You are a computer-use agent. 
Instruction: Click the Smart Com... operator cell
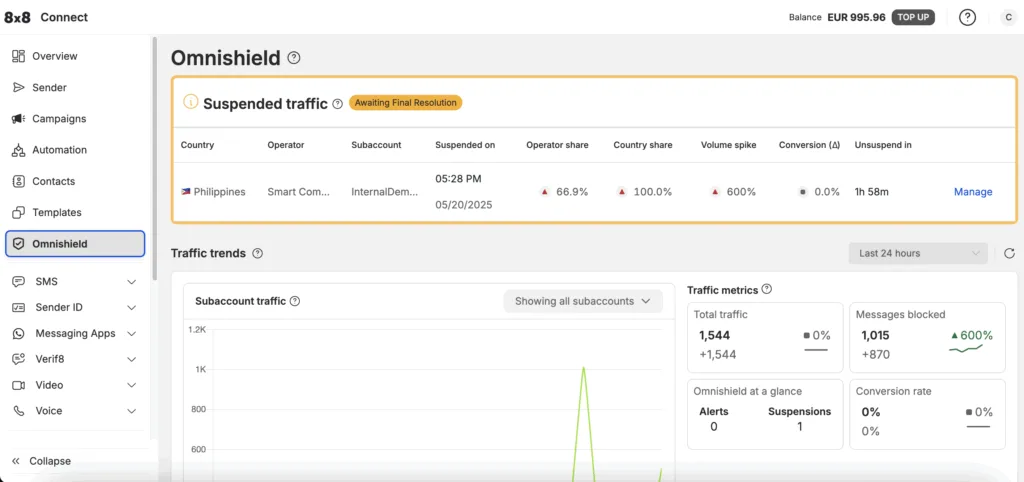tap(298, 192)
